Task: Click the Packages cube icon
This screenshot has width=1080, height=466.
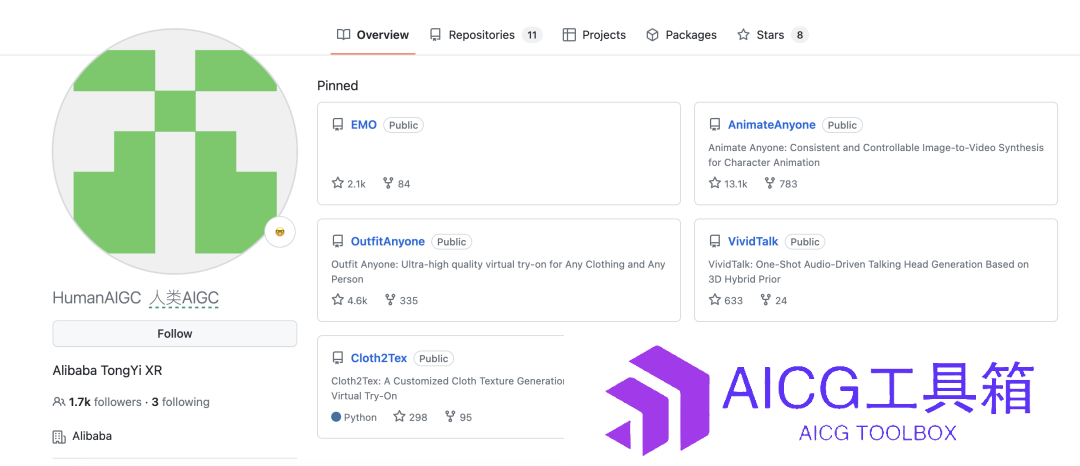Action: click(652, 34)
